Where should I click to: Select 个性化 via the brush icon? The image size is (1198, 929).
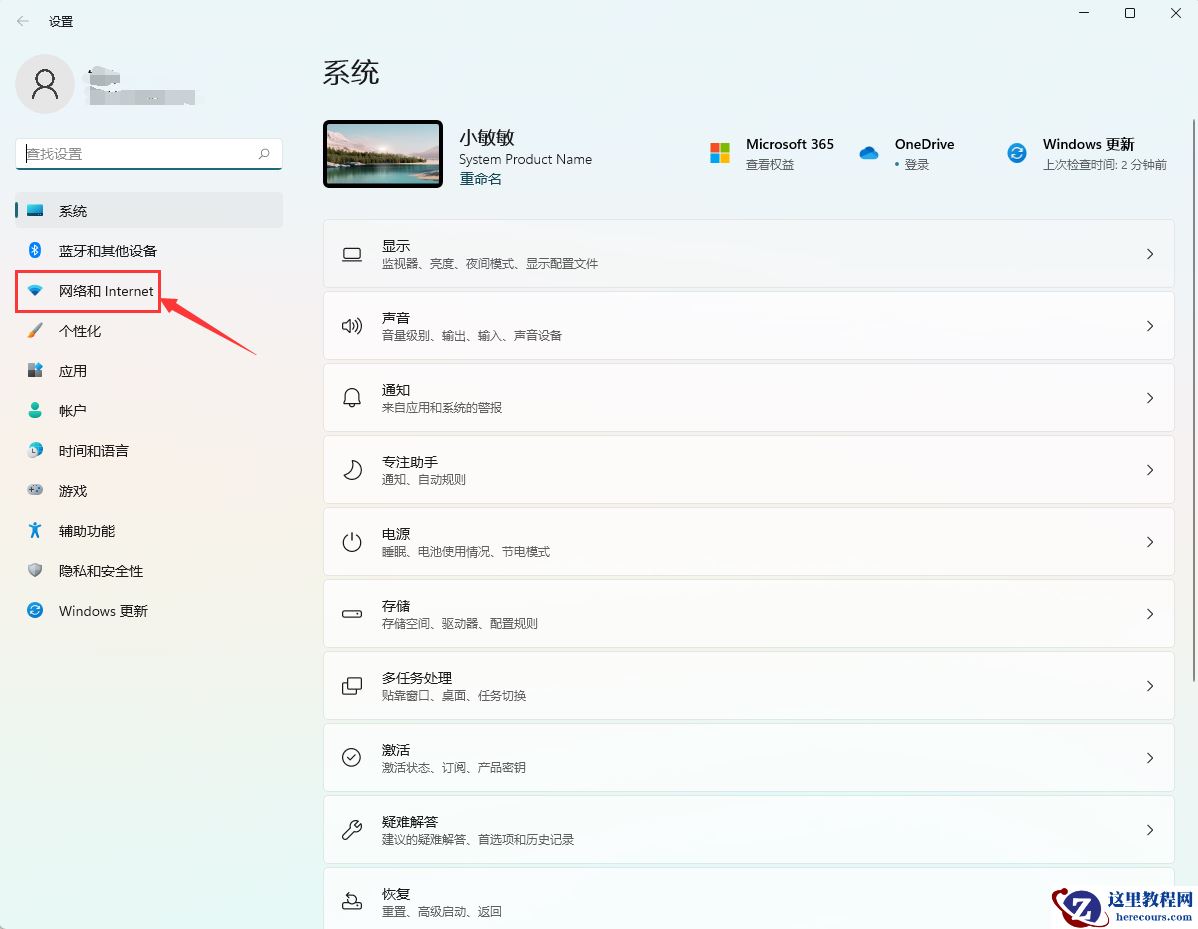[34, 330]
